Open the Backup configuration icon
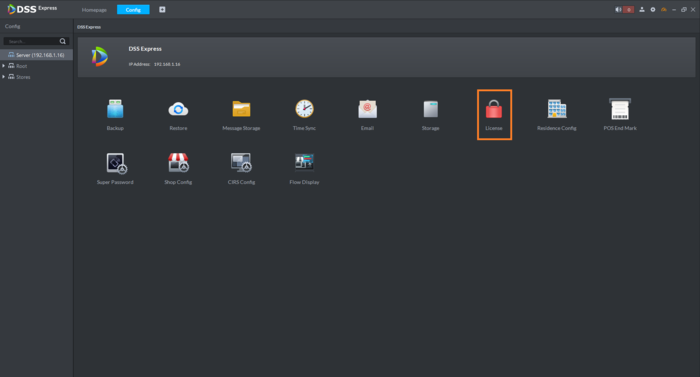Viewport: 700px width, 377px height. click(x=115, y=109)
